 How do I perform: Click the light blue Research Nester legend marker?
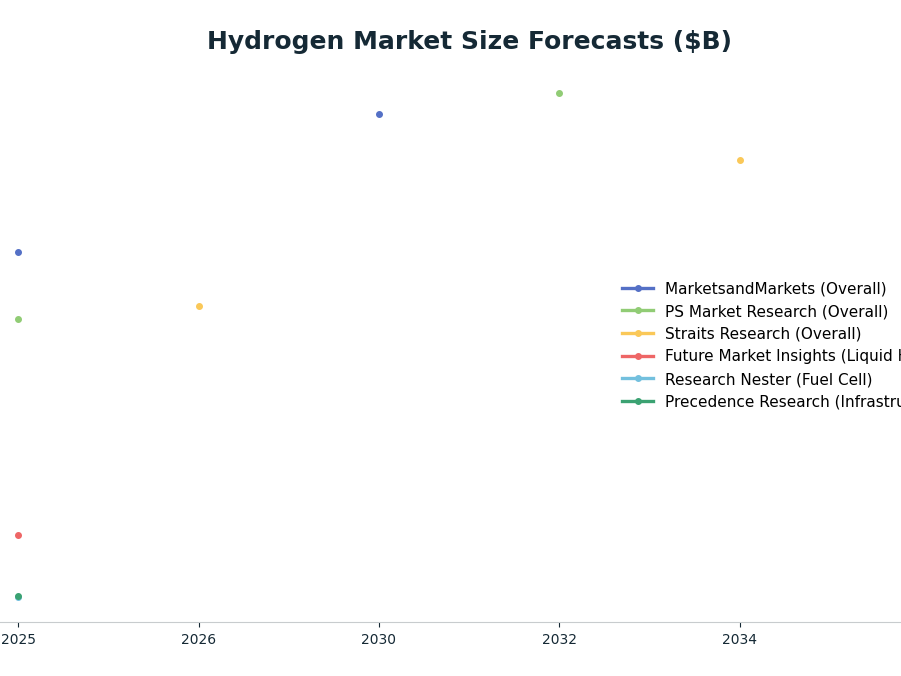(x=638, y=379)
